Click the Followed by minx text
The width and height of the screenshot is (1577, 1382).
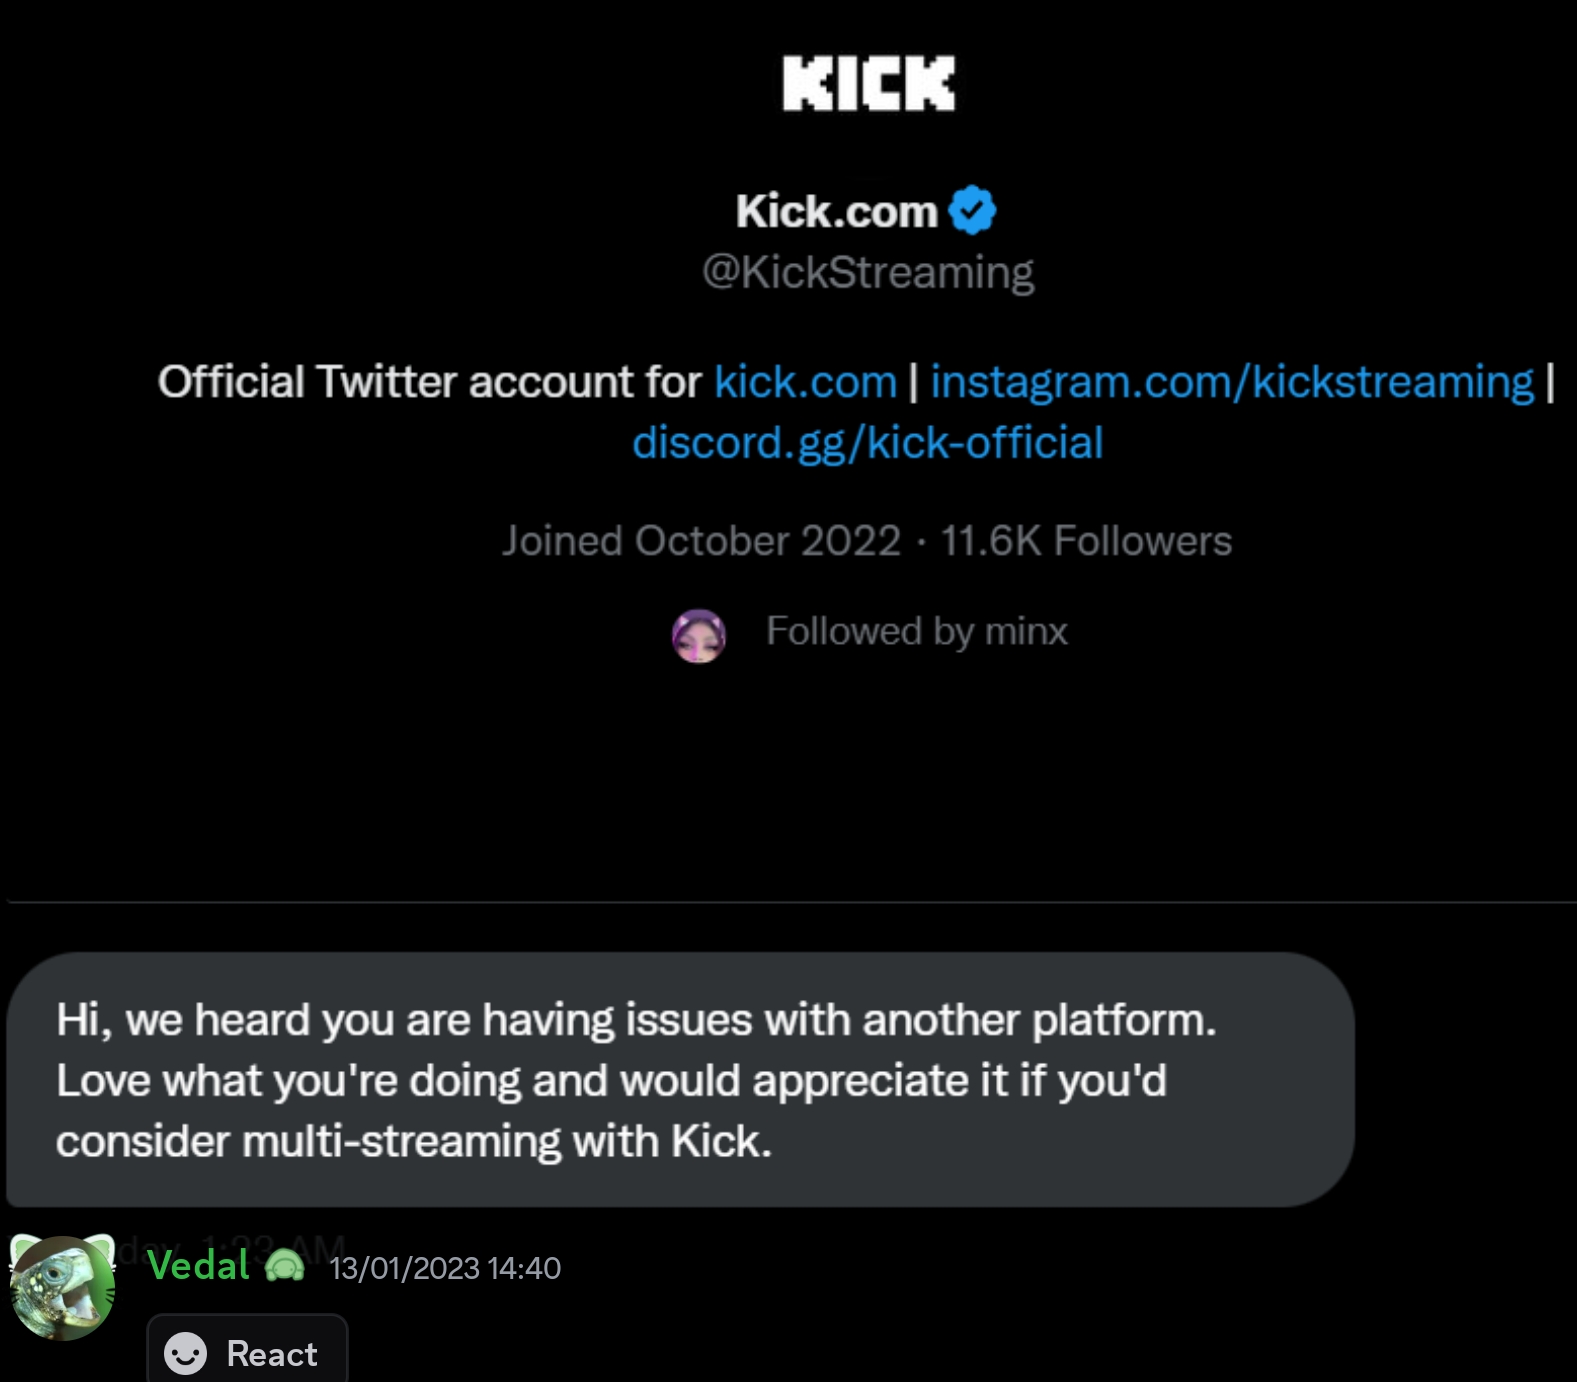tap(916, 631)
